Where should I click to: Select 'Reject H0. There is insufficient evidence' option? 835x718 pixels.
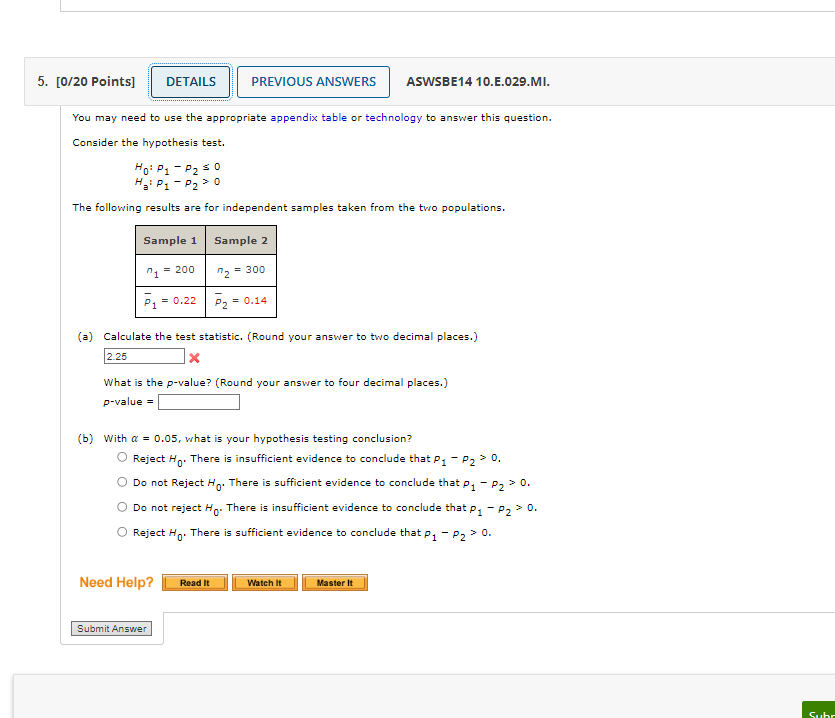[x=122, y=457]
